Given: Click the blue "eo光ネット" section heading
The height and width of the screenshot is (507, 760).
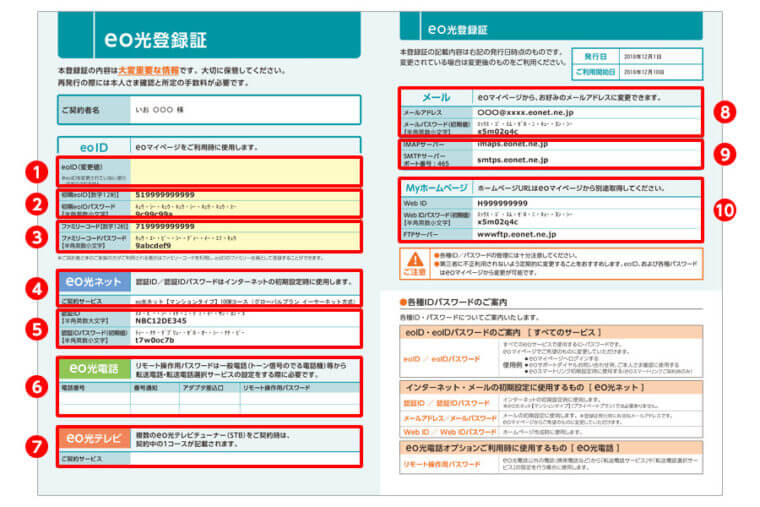Looking at the screenshot, I should click(94, 282).
